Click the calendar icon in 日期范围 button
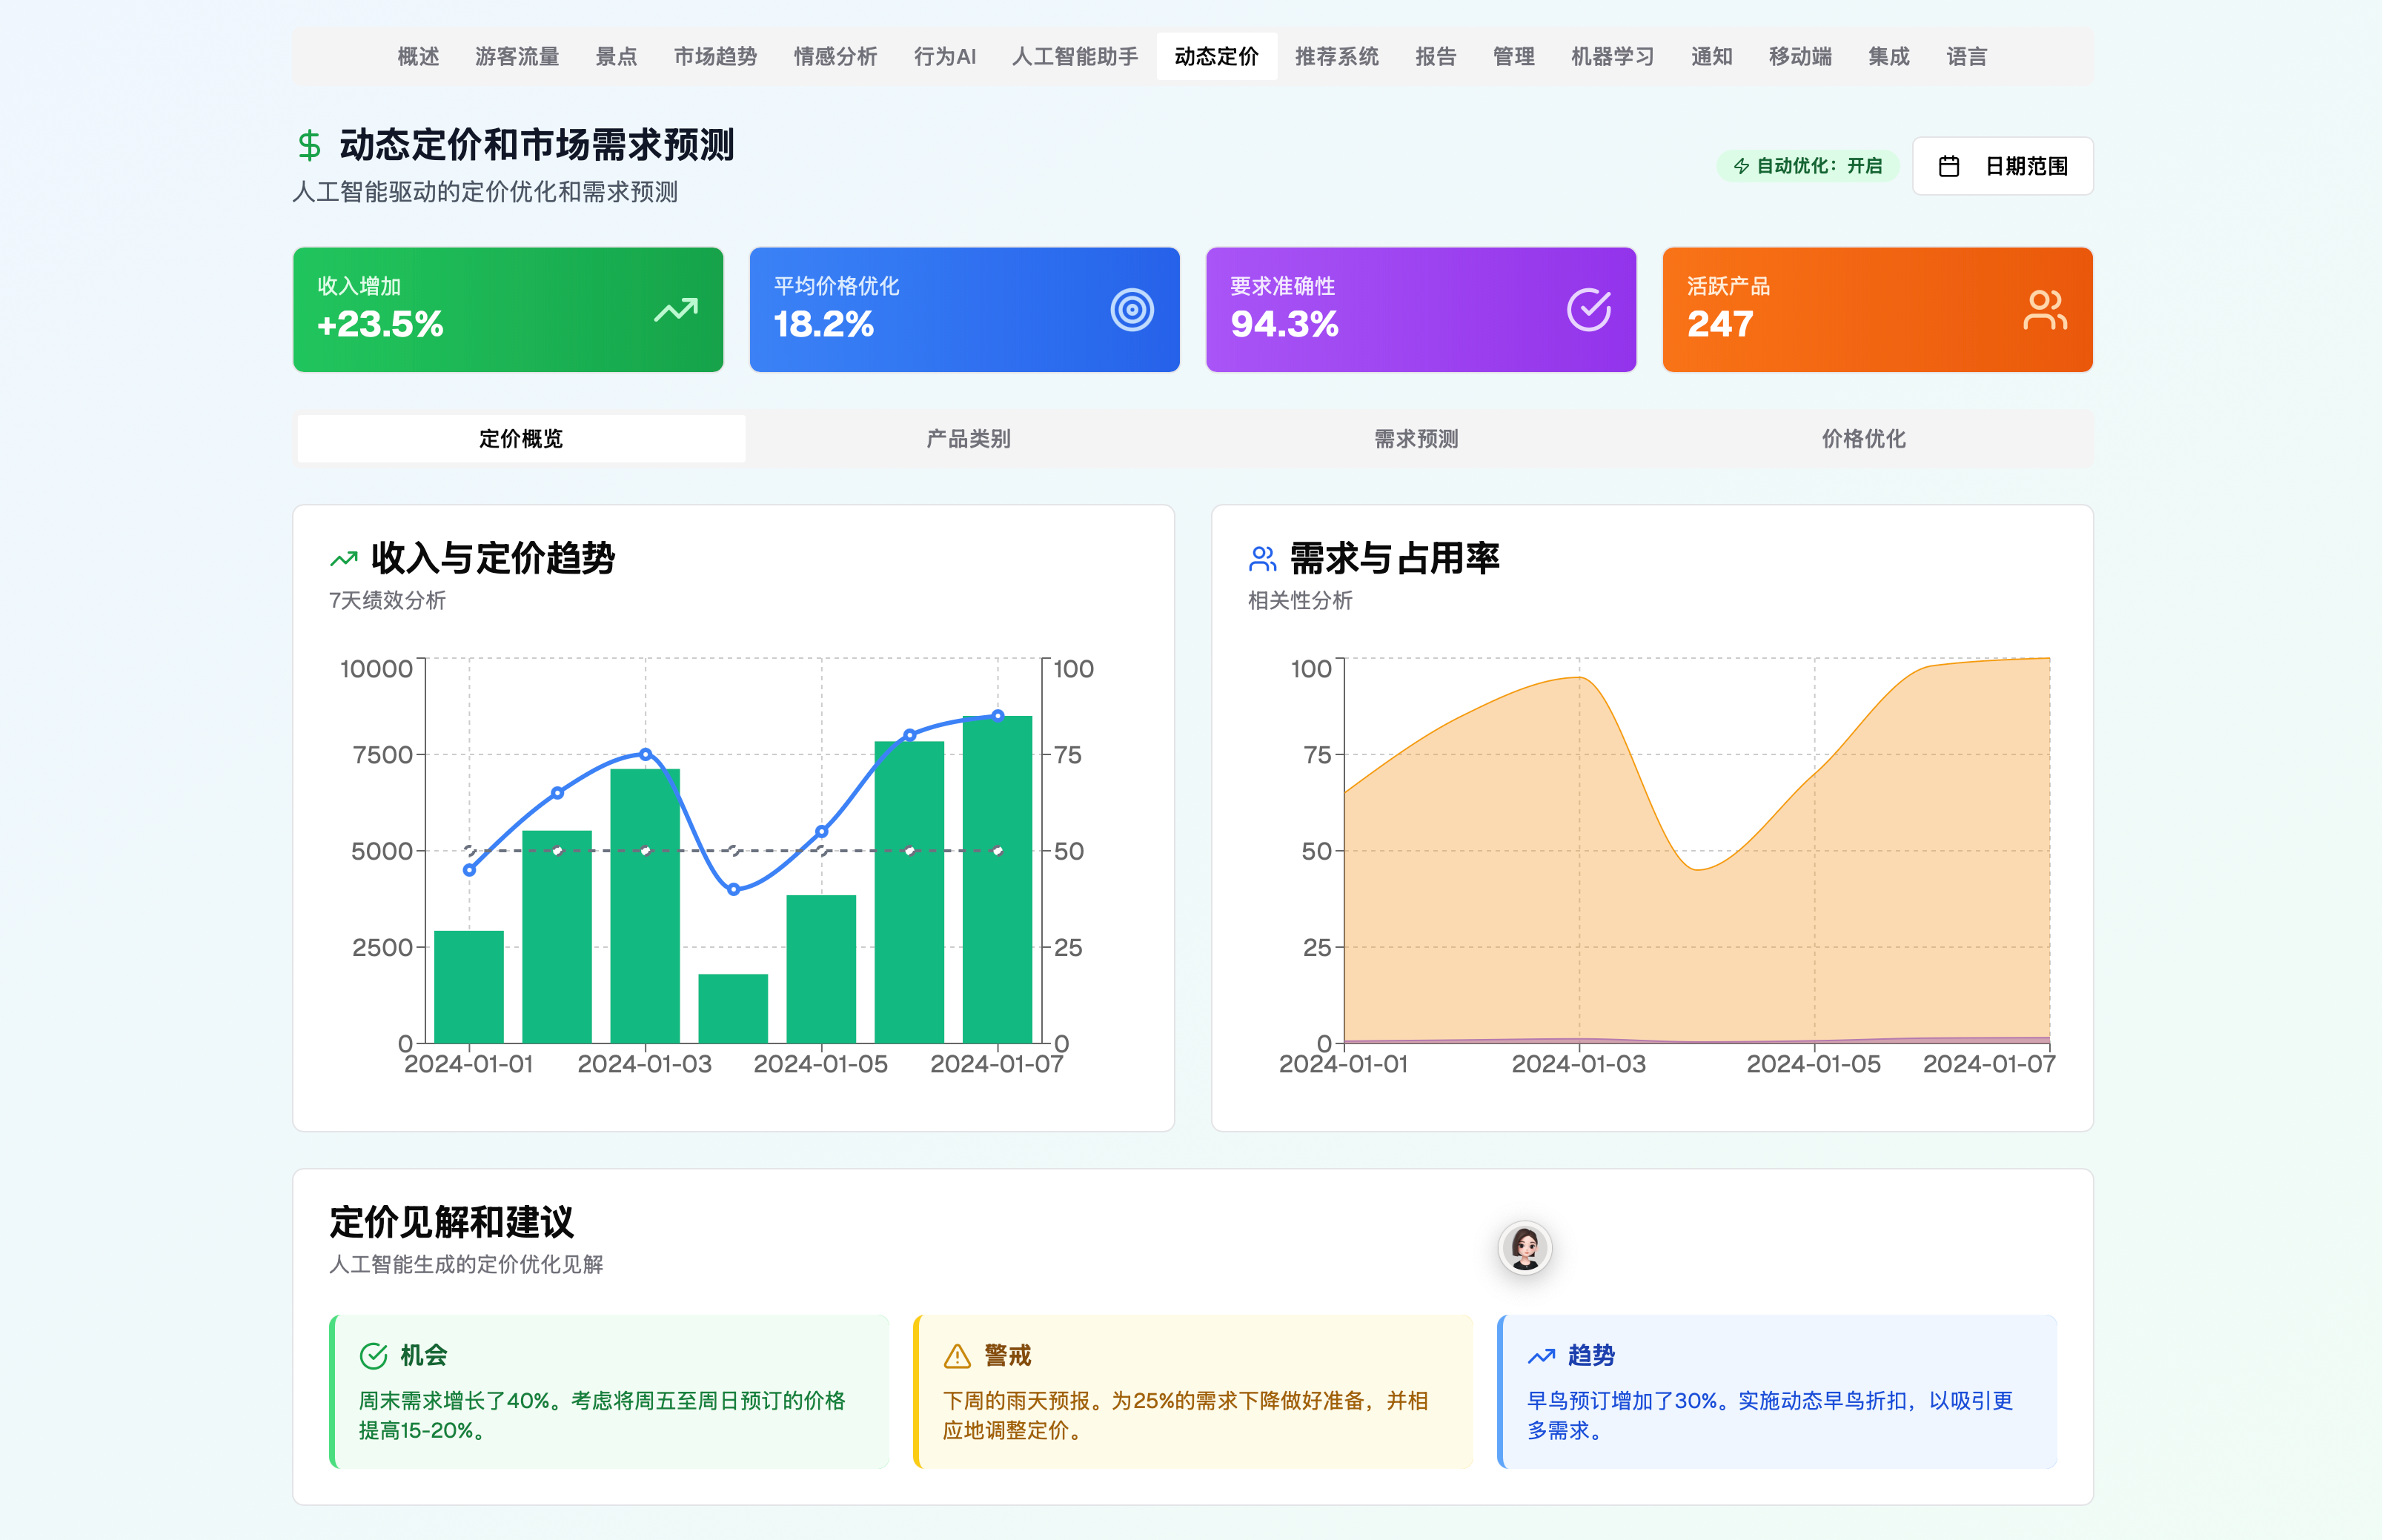Screen dimensions: 2382x1540 click(x=1949, y=166)
